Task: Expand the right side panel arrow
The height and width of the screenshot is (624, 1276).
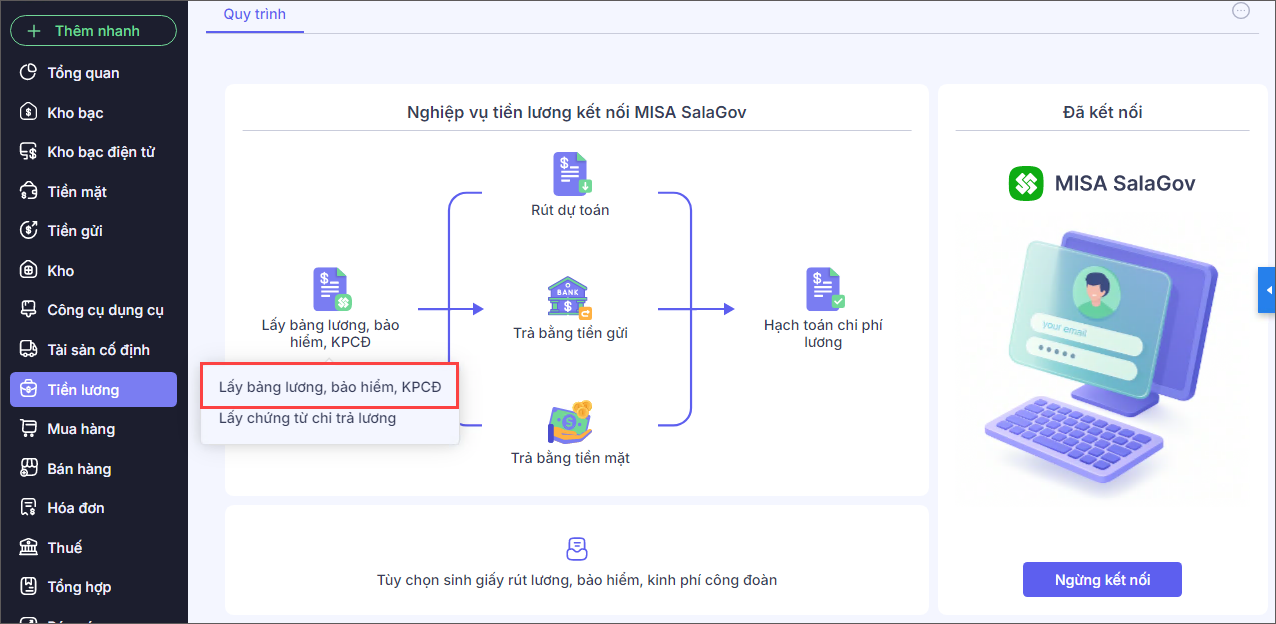Action: (x=1267, y=291)
